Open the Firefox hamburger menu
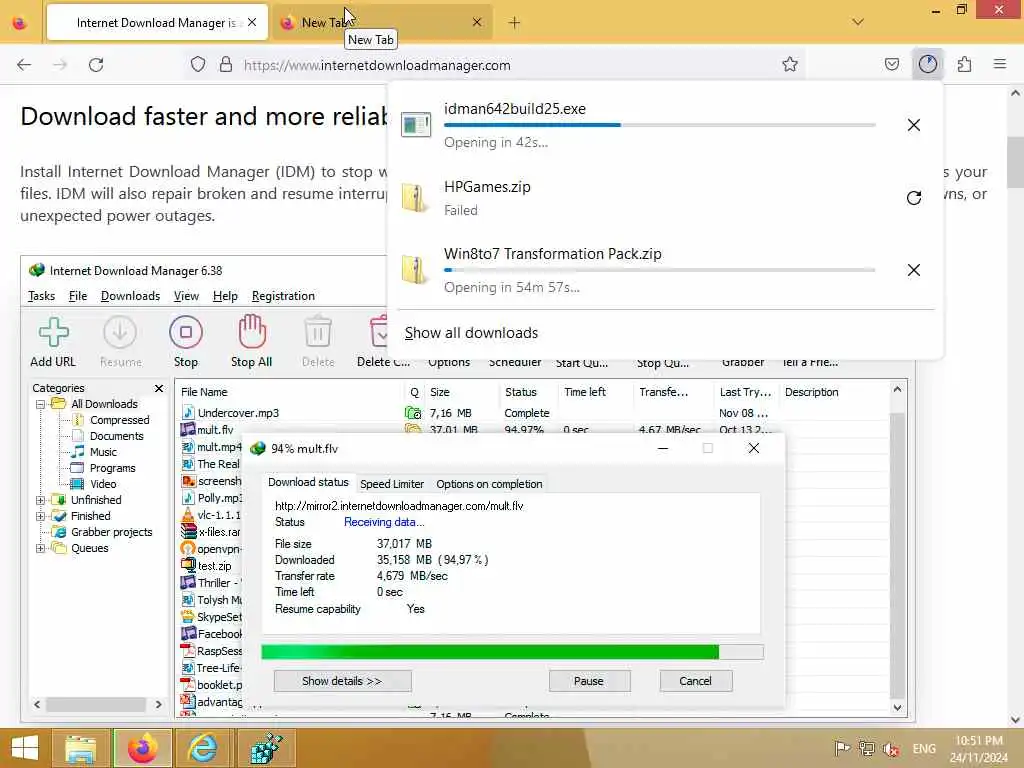This screenshot has height=768, width=1024. pos(999,64)
